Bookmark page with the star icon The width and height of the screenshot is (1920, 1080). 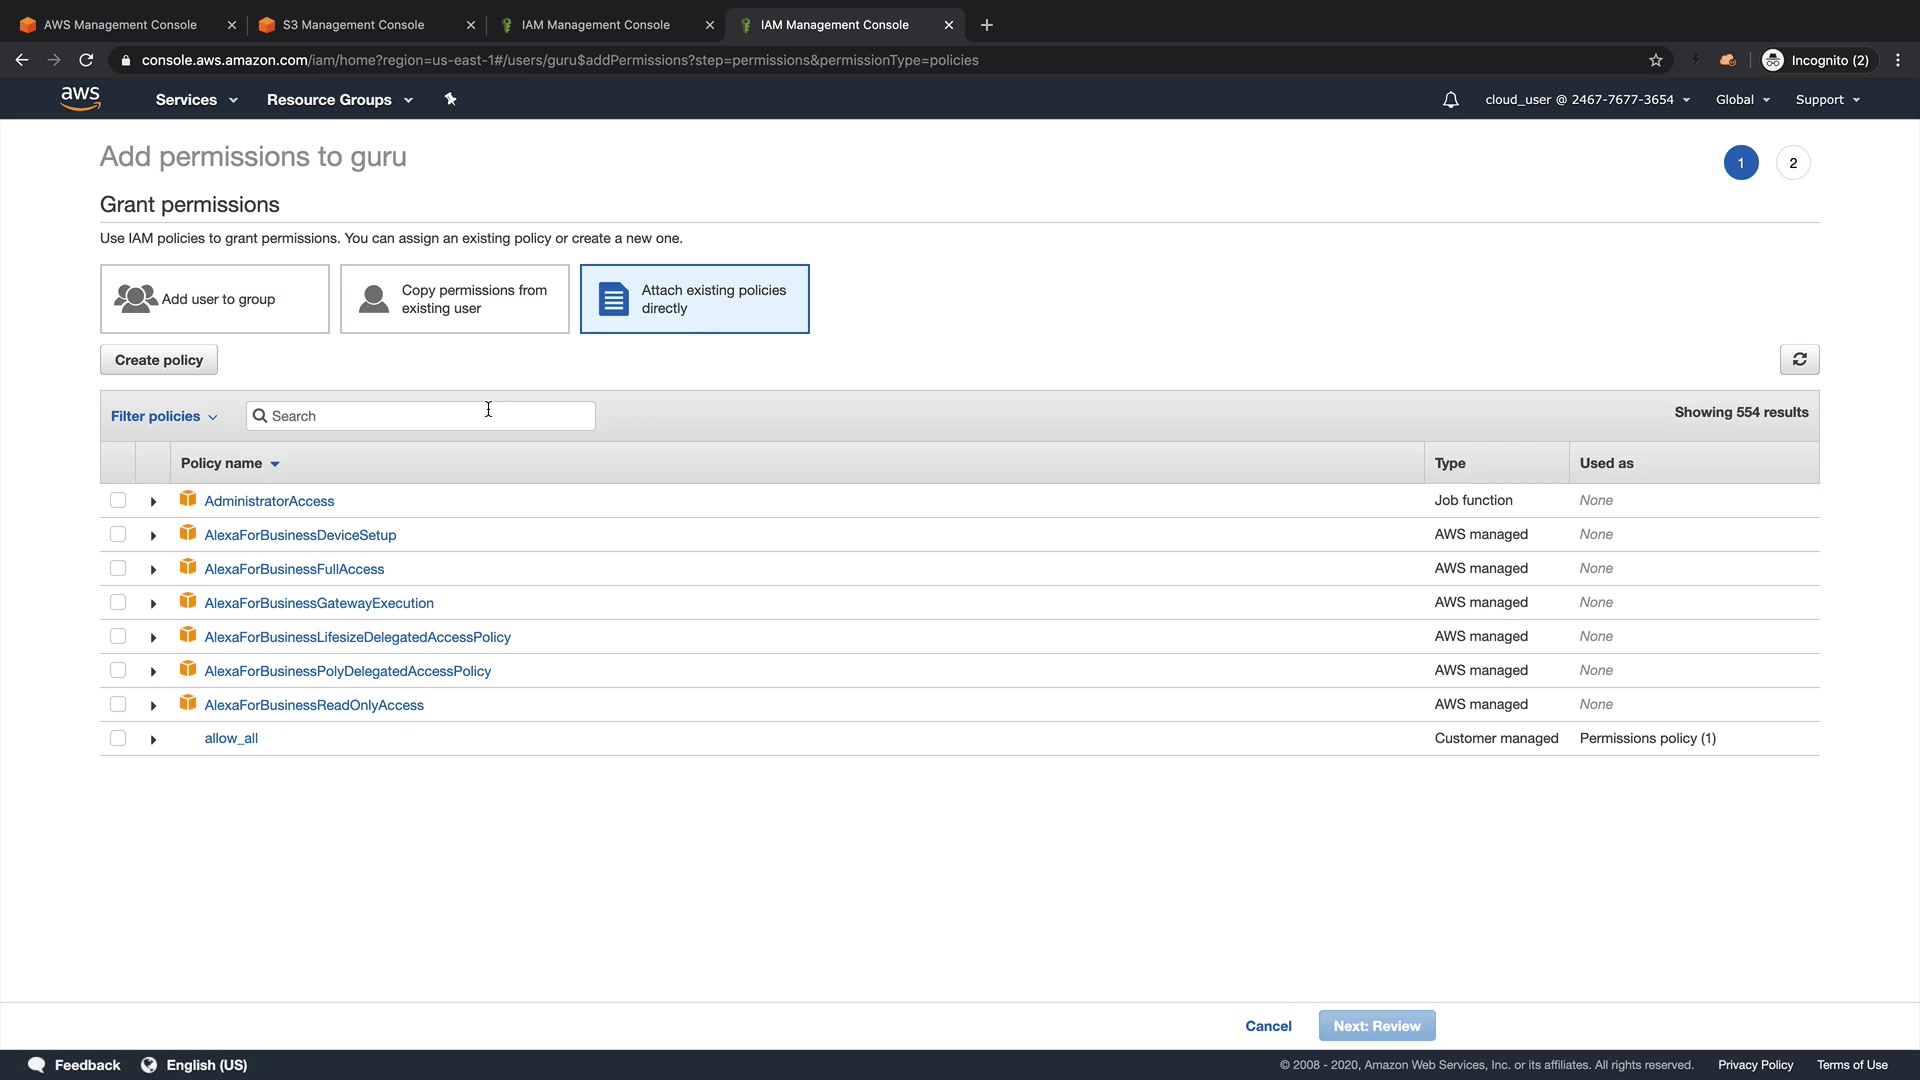coord(1656,60)
